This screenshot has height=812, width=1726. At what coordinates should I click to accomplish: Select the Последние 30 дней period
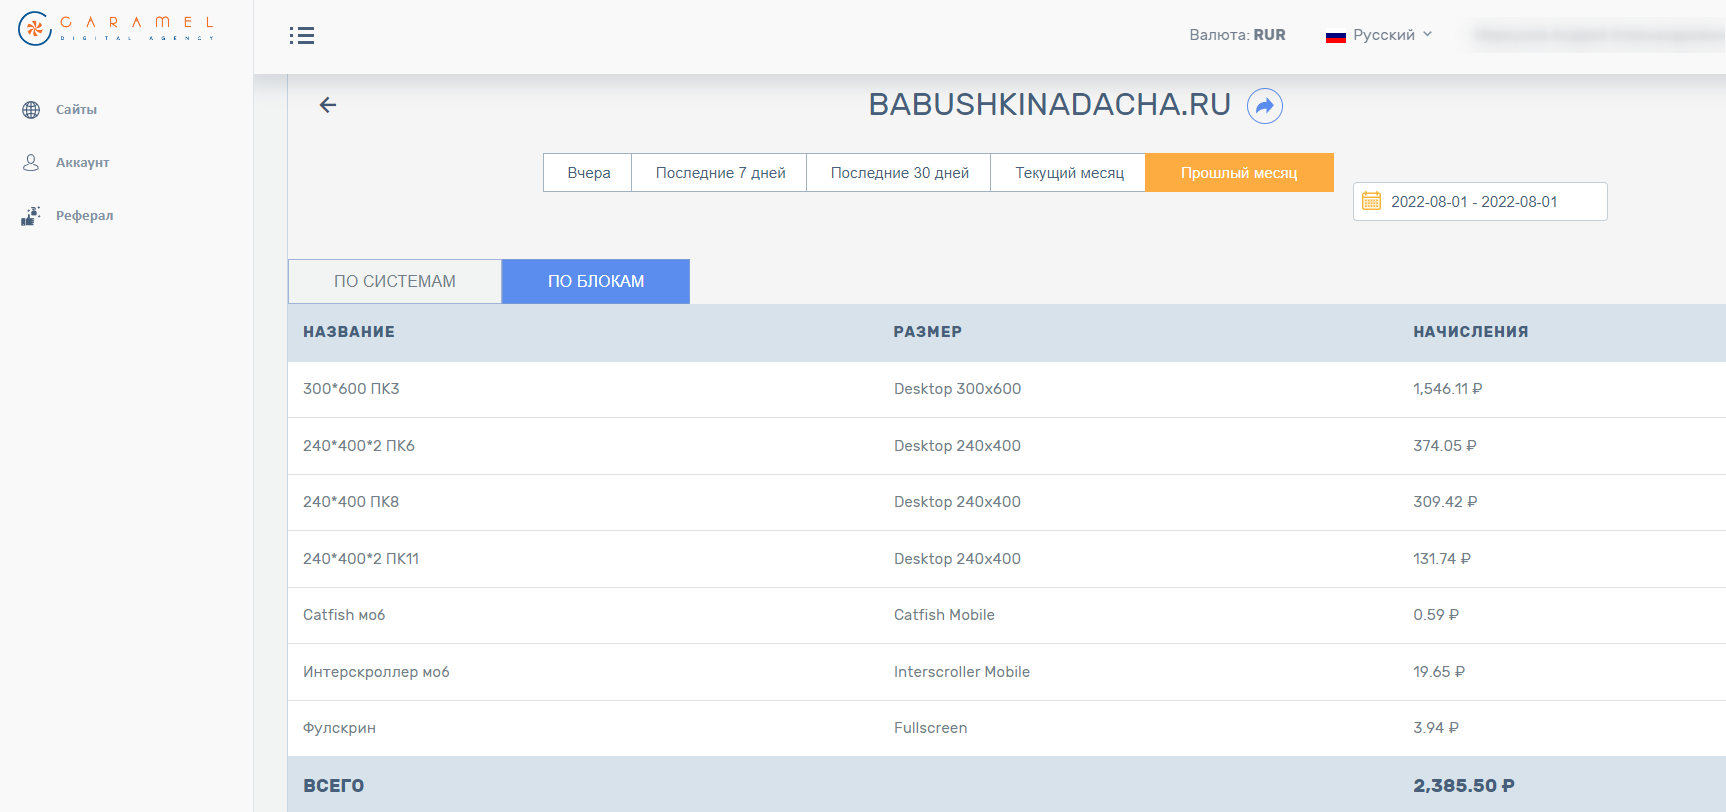[899, 172]
